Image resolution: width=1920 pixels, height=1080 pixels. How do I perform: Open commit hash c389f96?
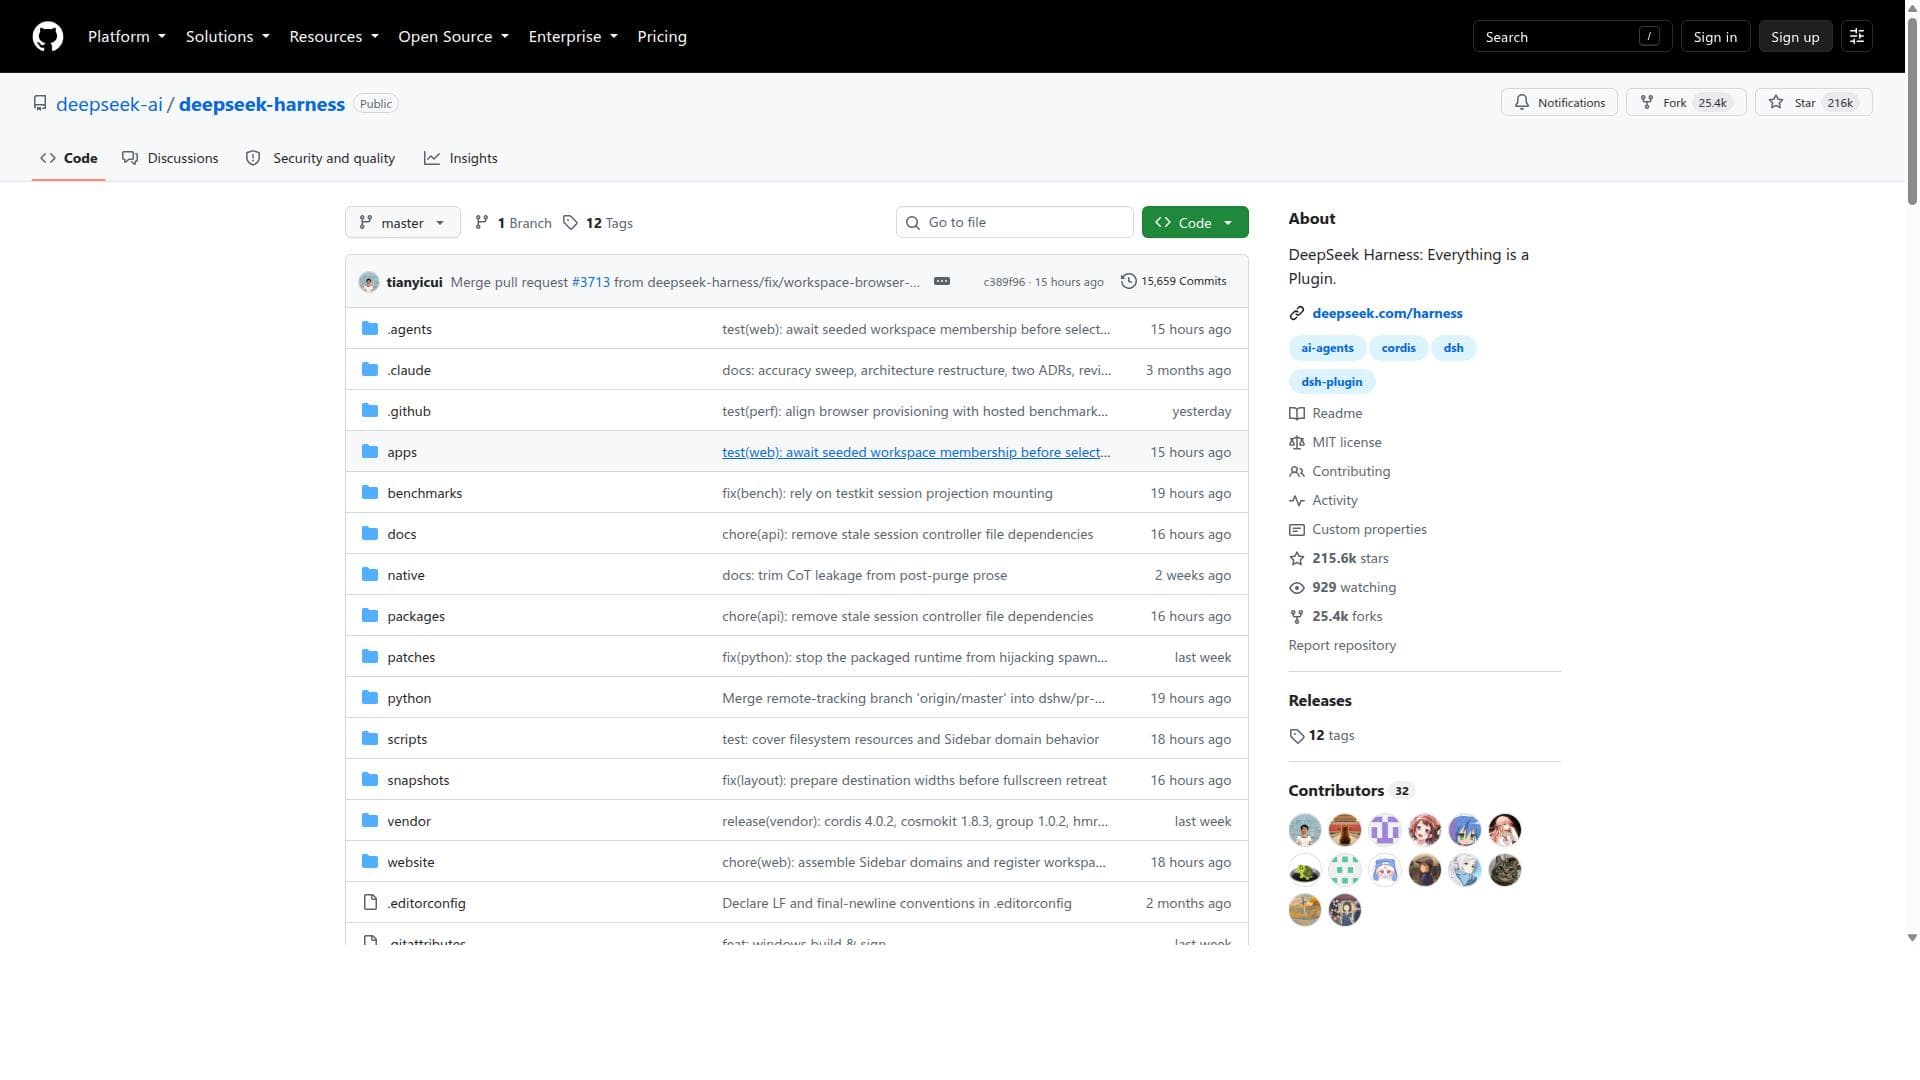click(1004, 282)
